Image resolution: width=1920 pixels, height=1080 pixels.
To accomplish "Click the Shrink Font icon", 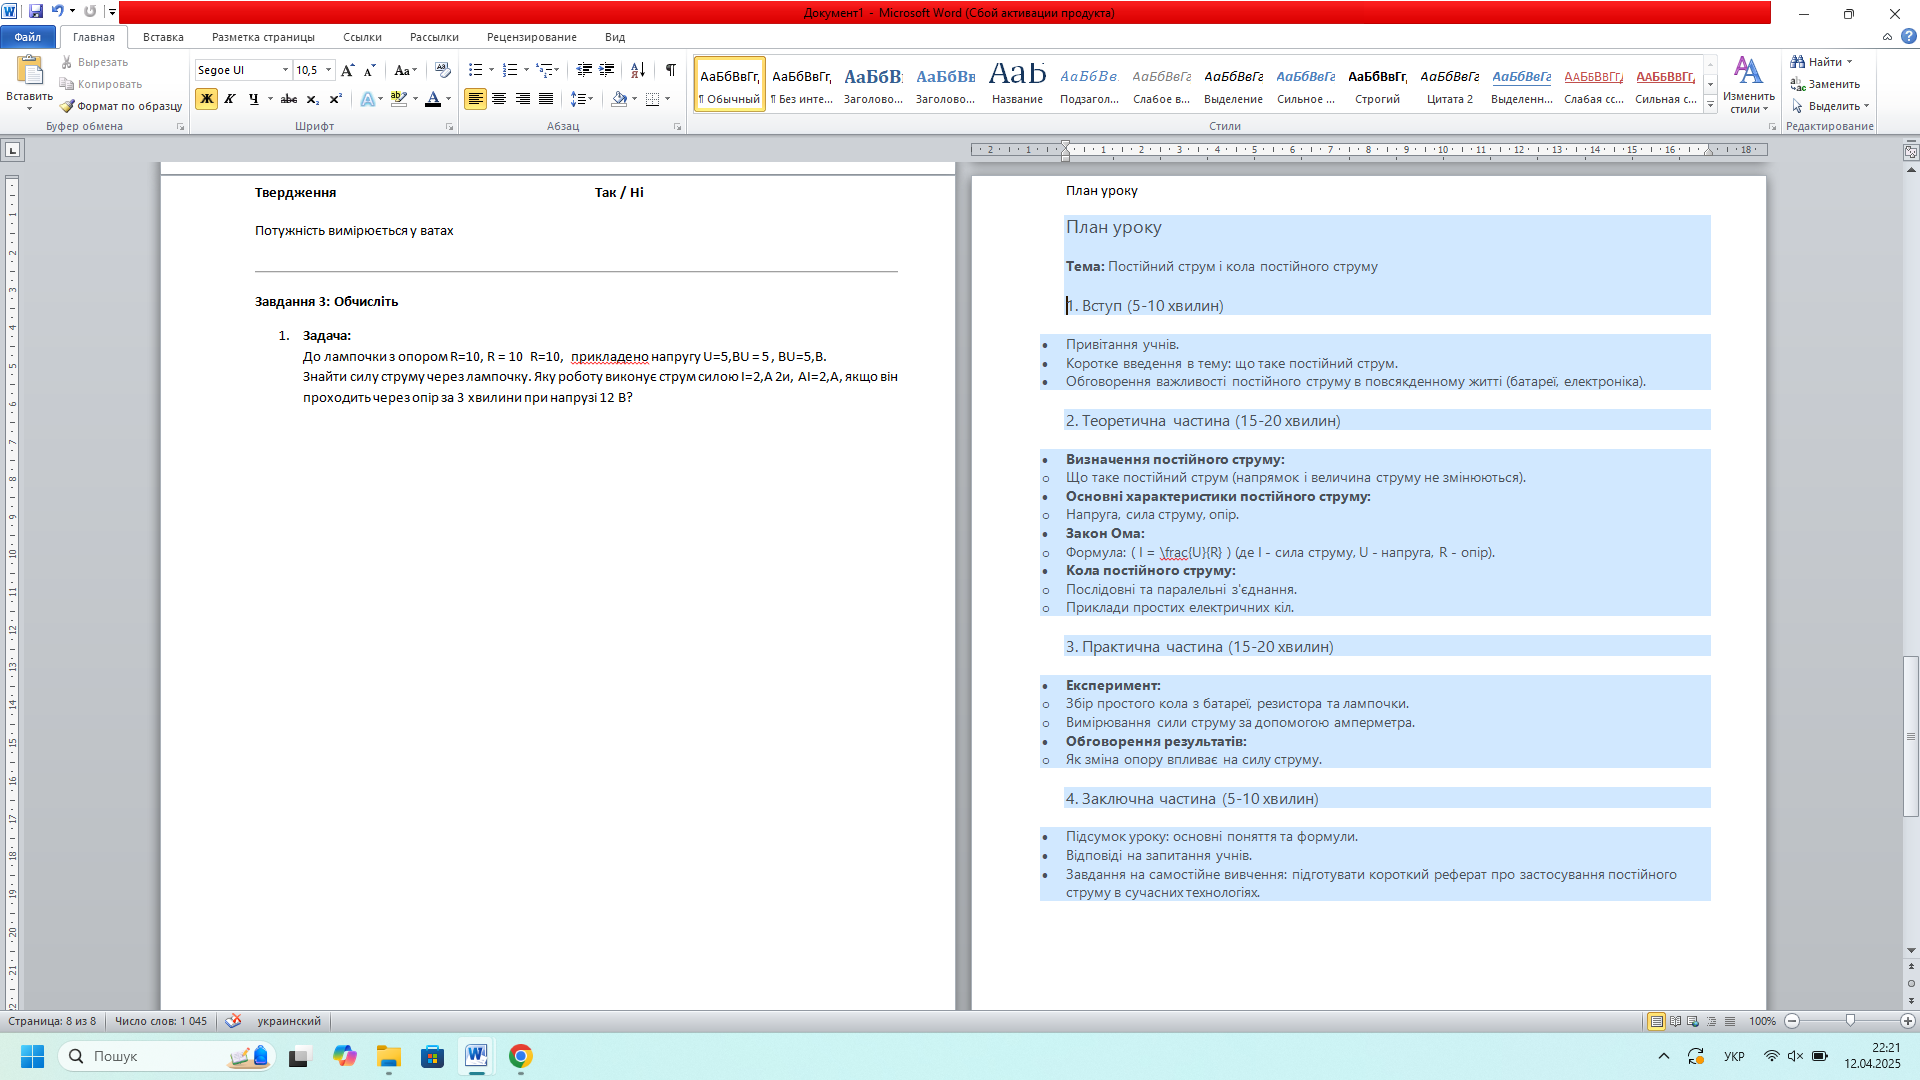I will coord(369,70).
